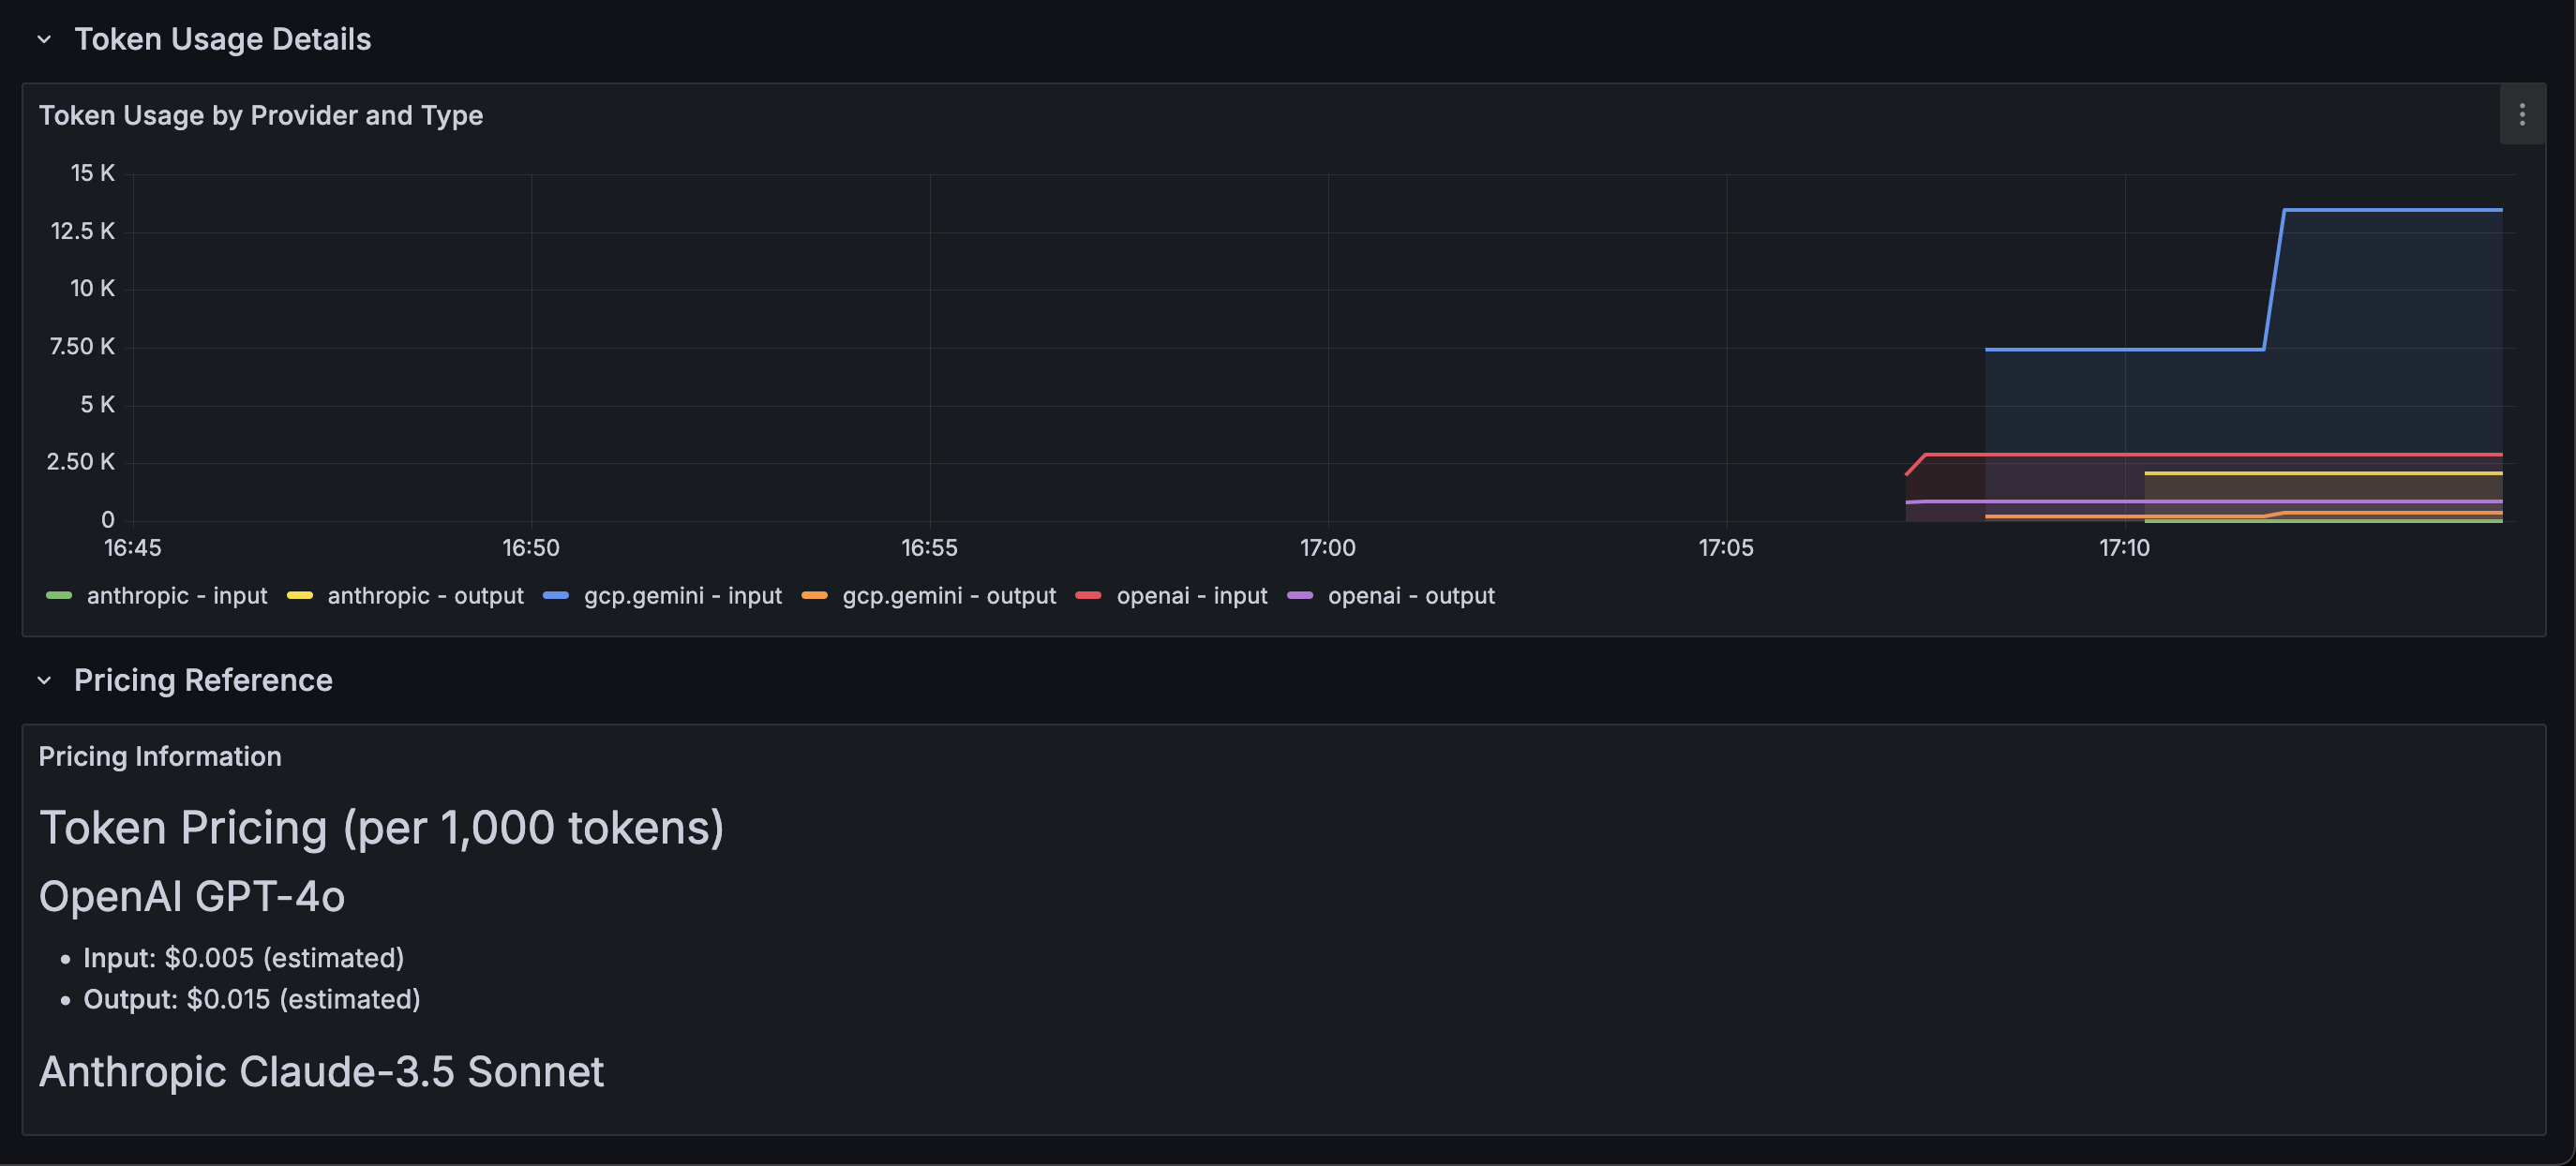This screenshot has width=2576, height=1166.
Task: Click the Pricing Information panel title
Action: point(160,756)
